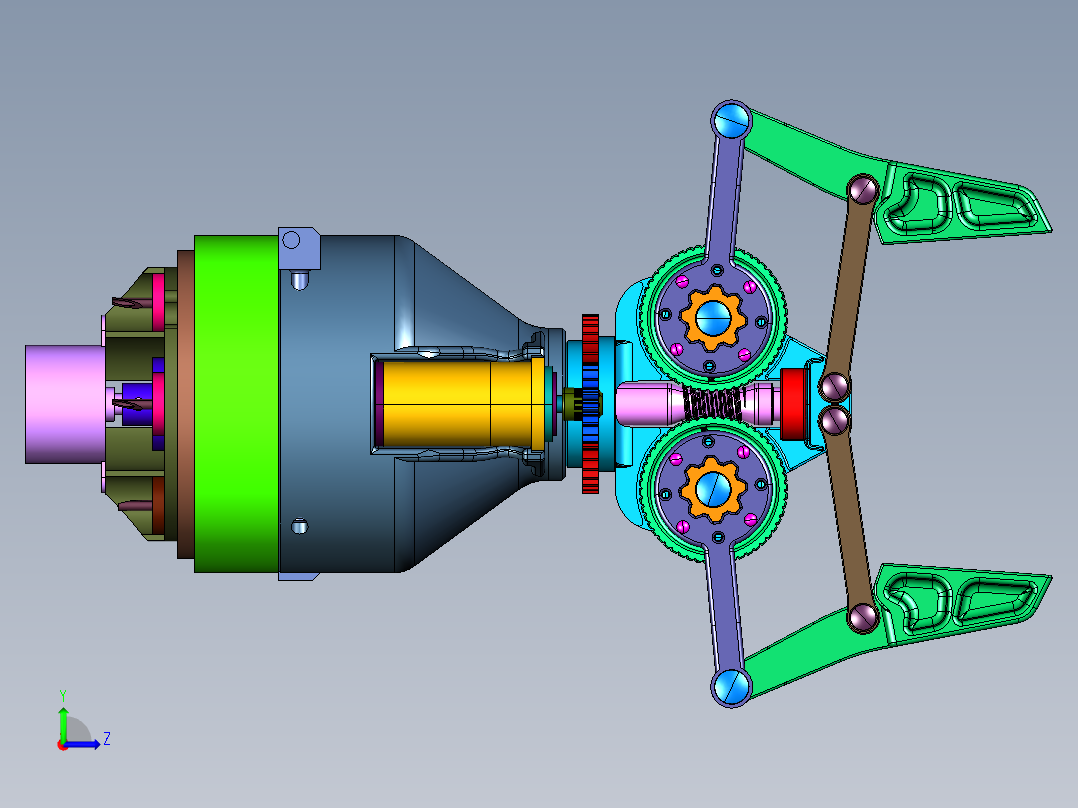
Task: Select pivot screw on lower gripper finger
Action: [x=862, y=618]
